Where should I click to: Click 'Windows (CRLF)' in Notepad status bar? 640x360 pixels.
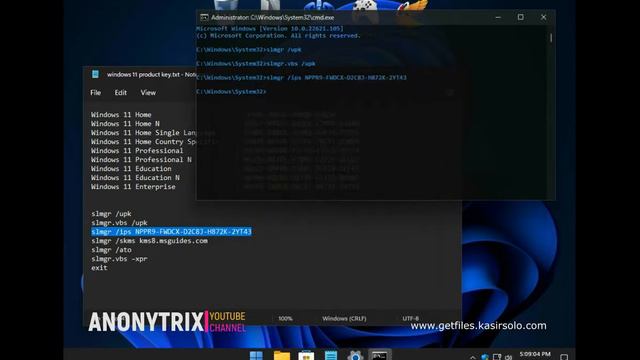click(344, 318)
